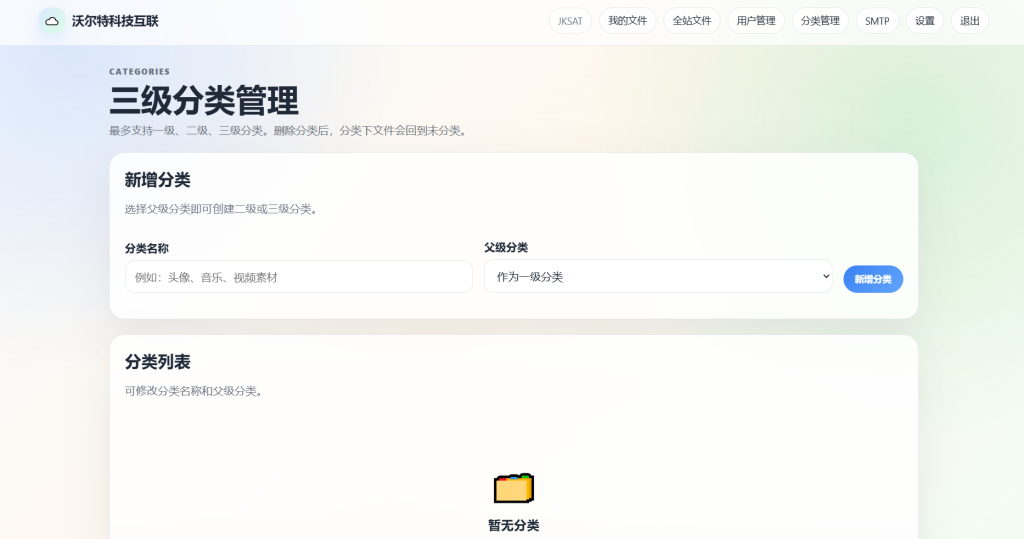This screenshot has height=539, width=1024.
Task: Open SMTP settings page
Action: 877,21
